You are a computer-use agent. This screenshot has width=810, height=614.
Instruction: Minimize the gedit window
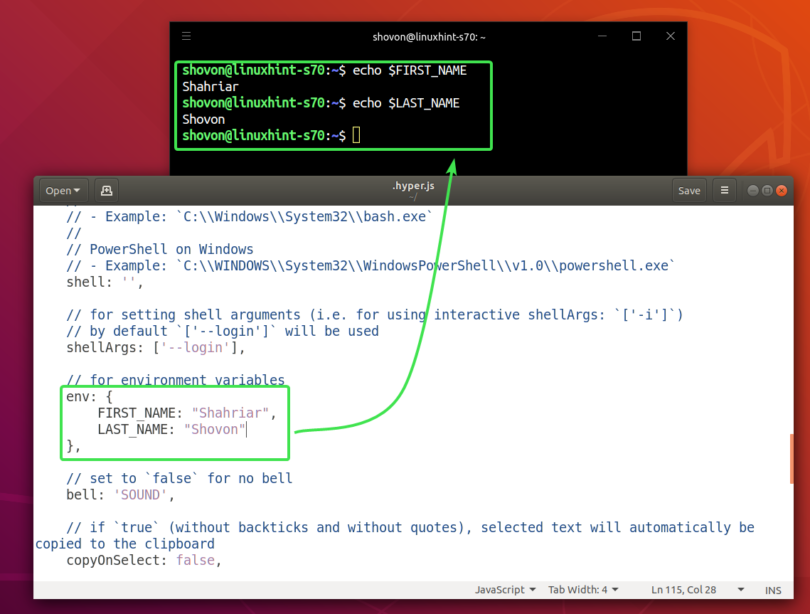753,191
